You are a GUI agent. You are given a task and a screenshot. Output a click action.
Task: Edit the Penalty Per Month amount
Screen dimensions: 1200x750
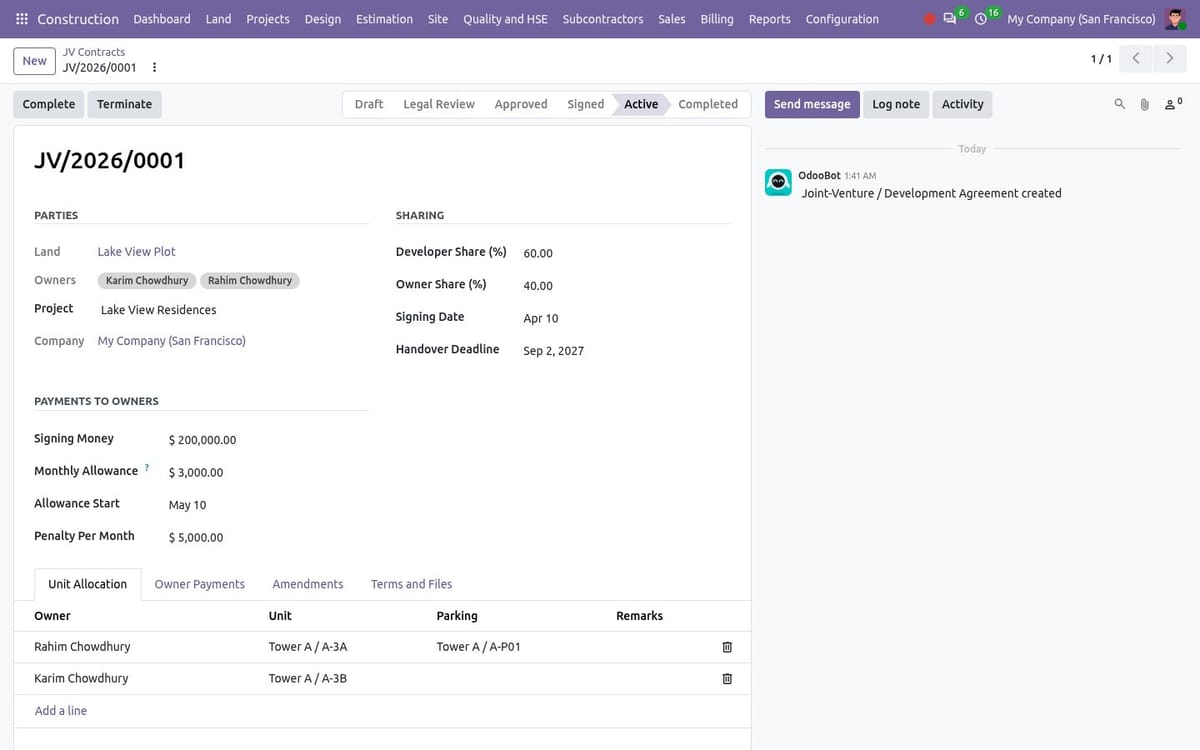(267, 538)
